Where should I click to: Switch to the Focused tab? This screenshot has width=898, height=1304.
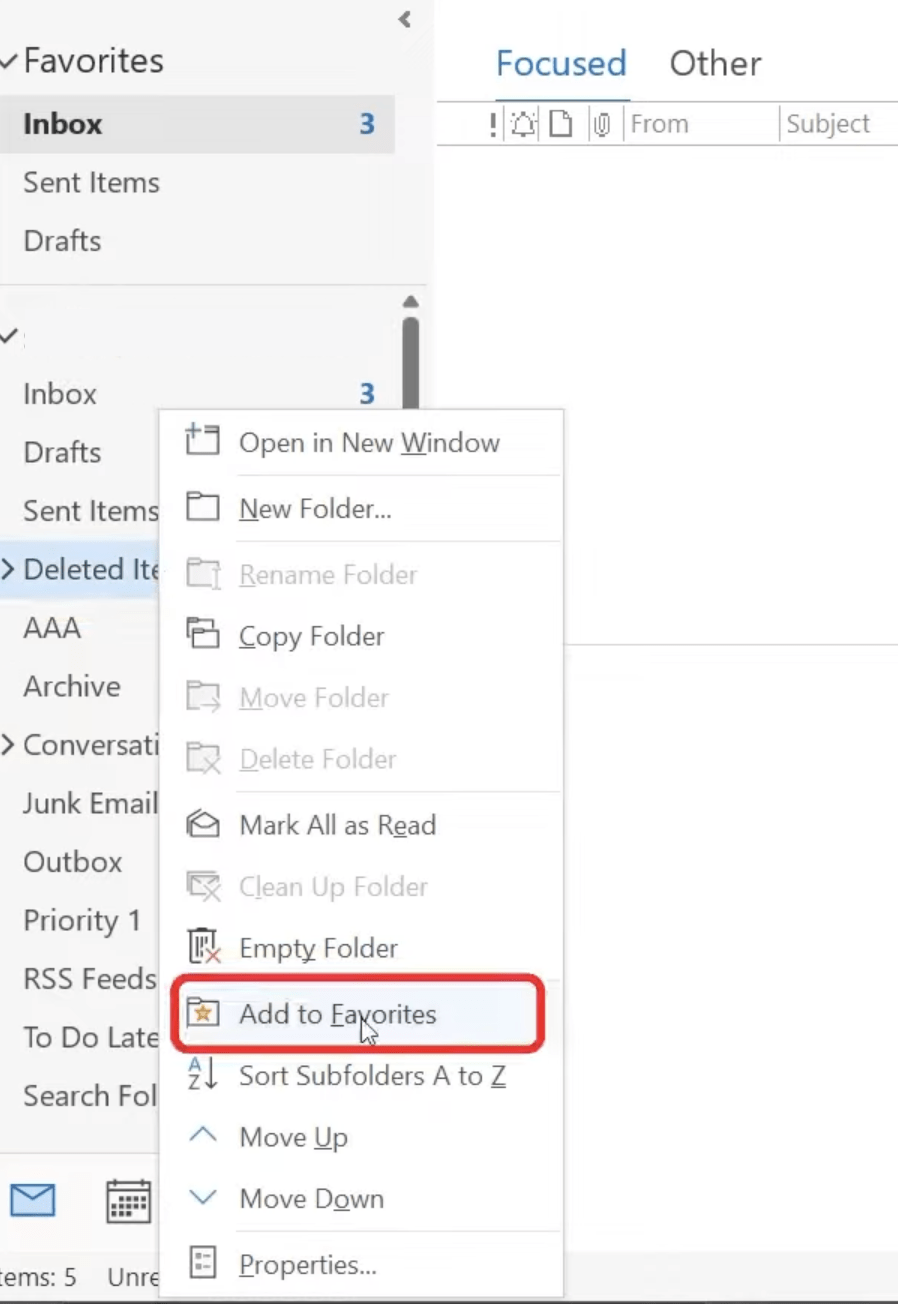click(x=561, y=63)
